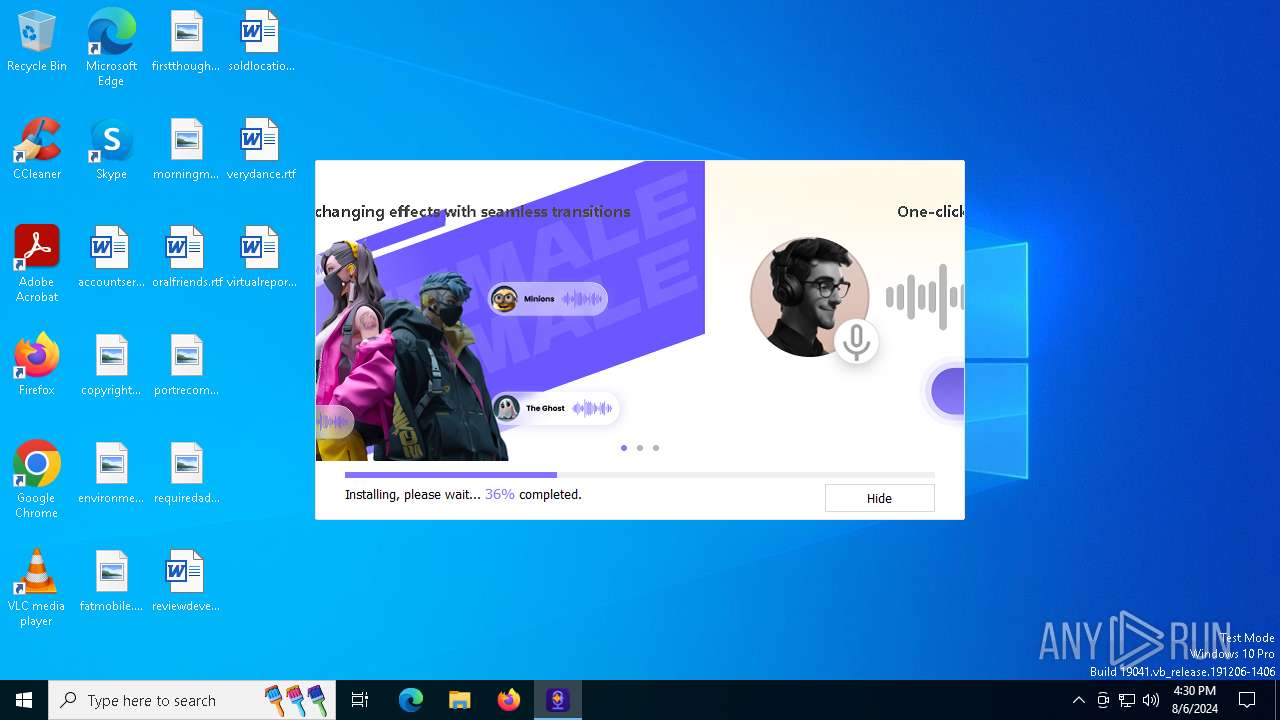
Task: Show hidden system tray icons
Action: [x=1078, y=700]
